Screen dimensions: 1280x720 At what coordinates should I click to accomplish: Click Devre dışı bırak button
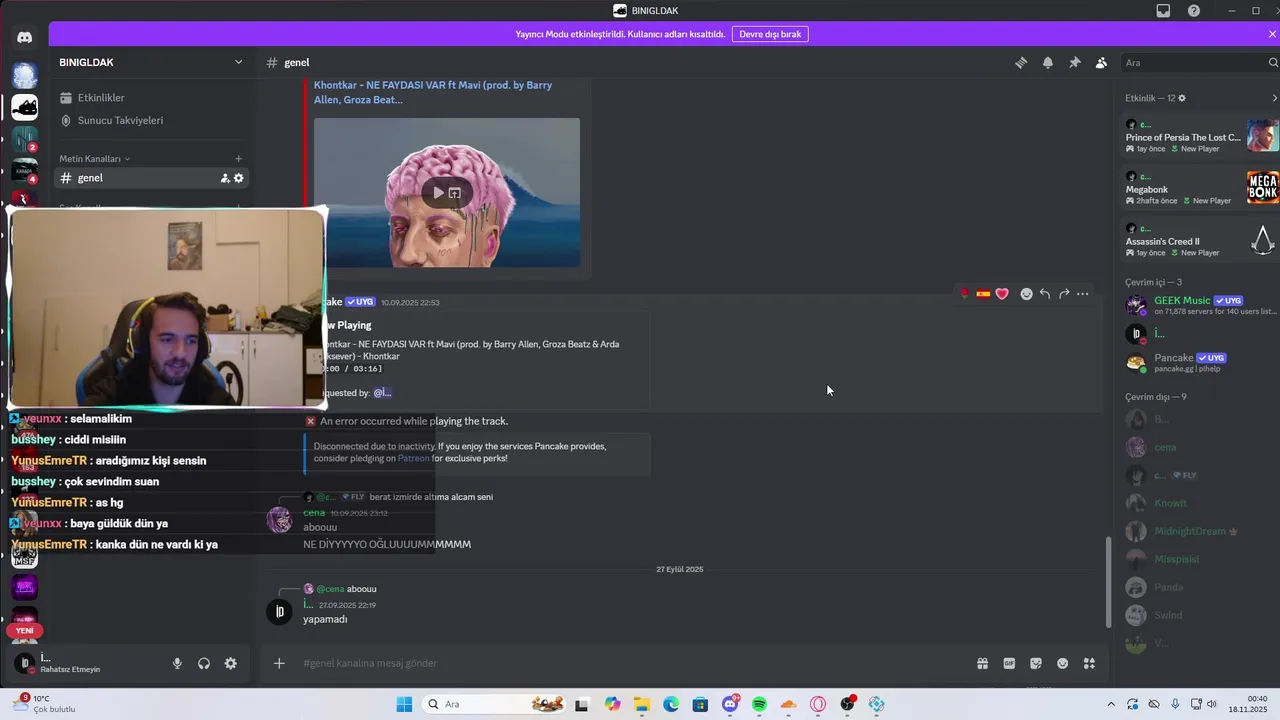pyautogui.click(x=770, y=34)
